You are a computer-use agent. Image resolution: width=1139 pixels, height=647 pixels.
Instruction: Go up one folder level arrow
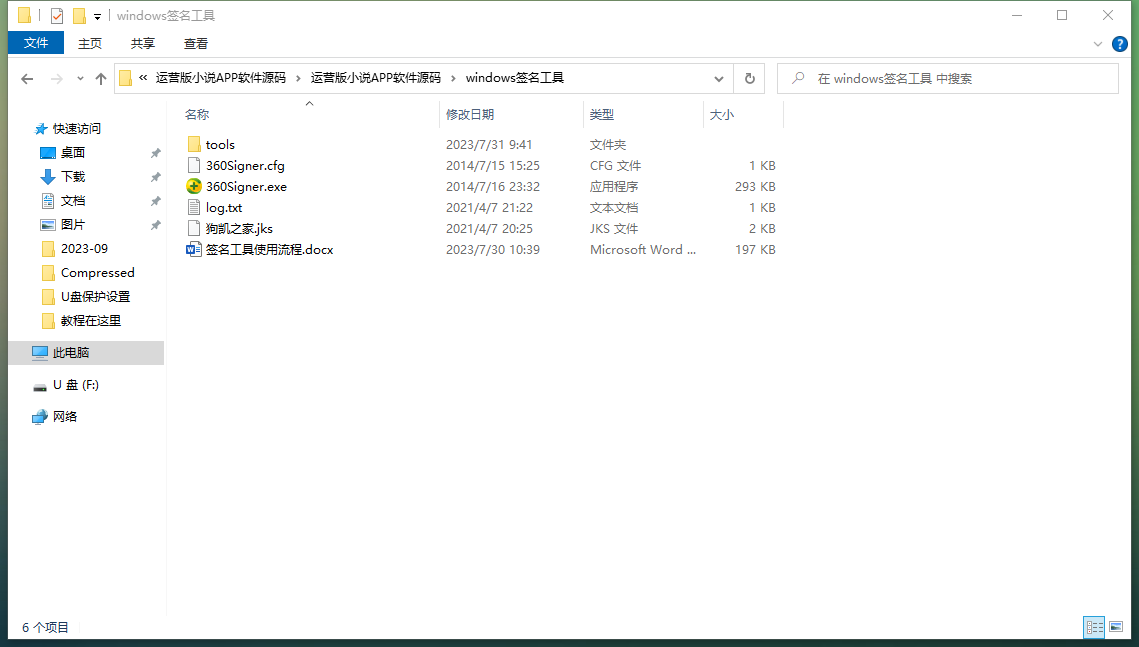pos(101,79)
